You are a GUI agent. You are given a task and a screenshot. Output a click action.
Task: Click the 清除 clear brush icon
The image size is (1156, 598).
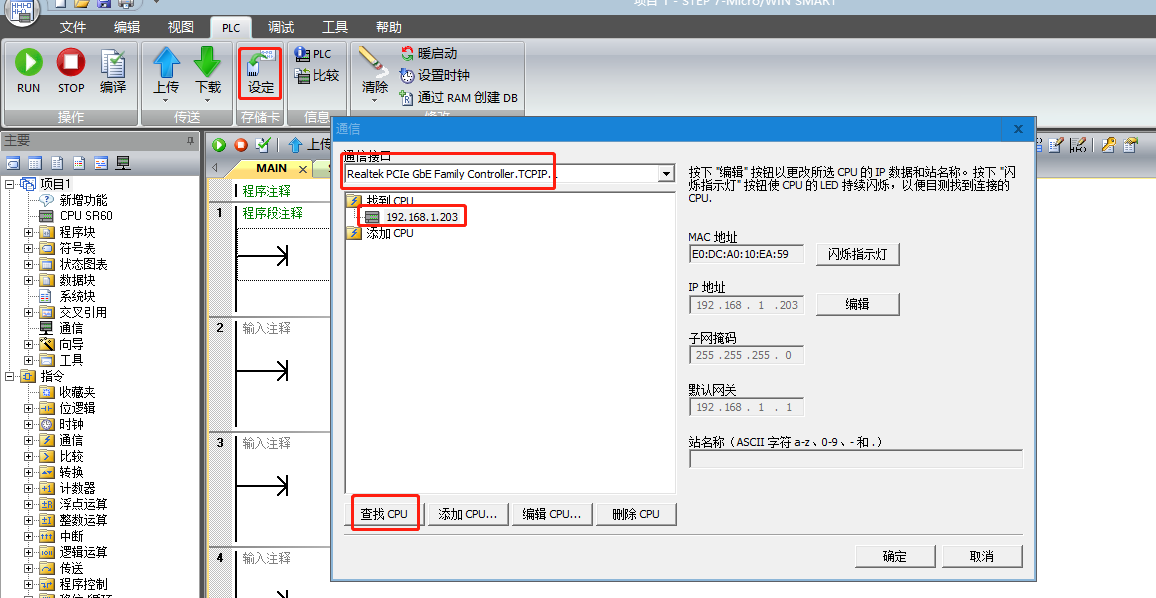[375, 62]
